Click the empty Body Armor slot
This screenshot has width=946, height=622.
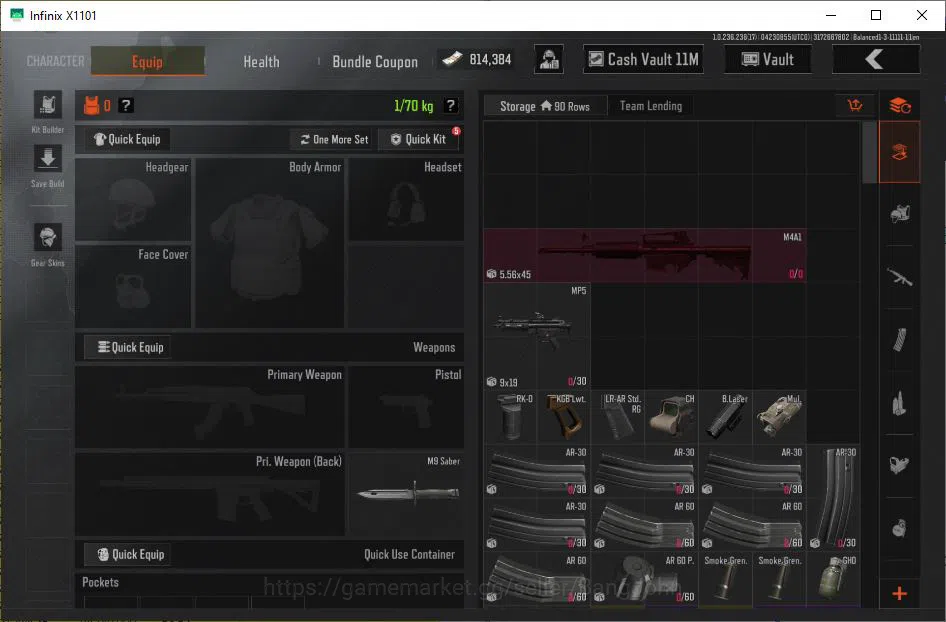270,243
